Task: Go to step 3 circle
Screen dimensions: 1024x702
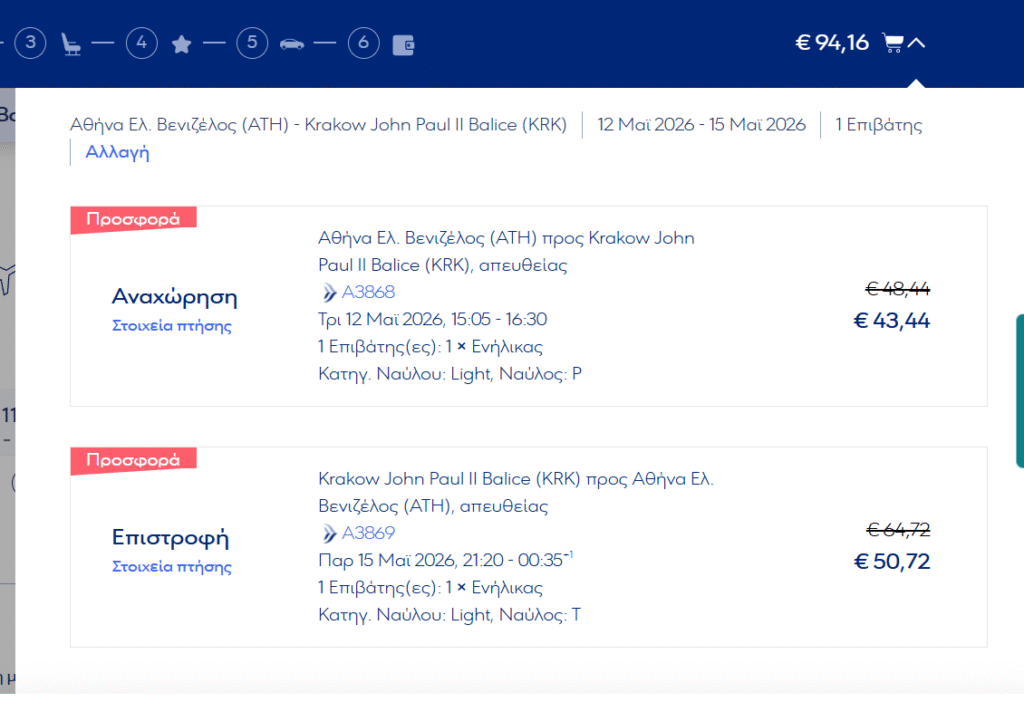Action: [31, 43]
